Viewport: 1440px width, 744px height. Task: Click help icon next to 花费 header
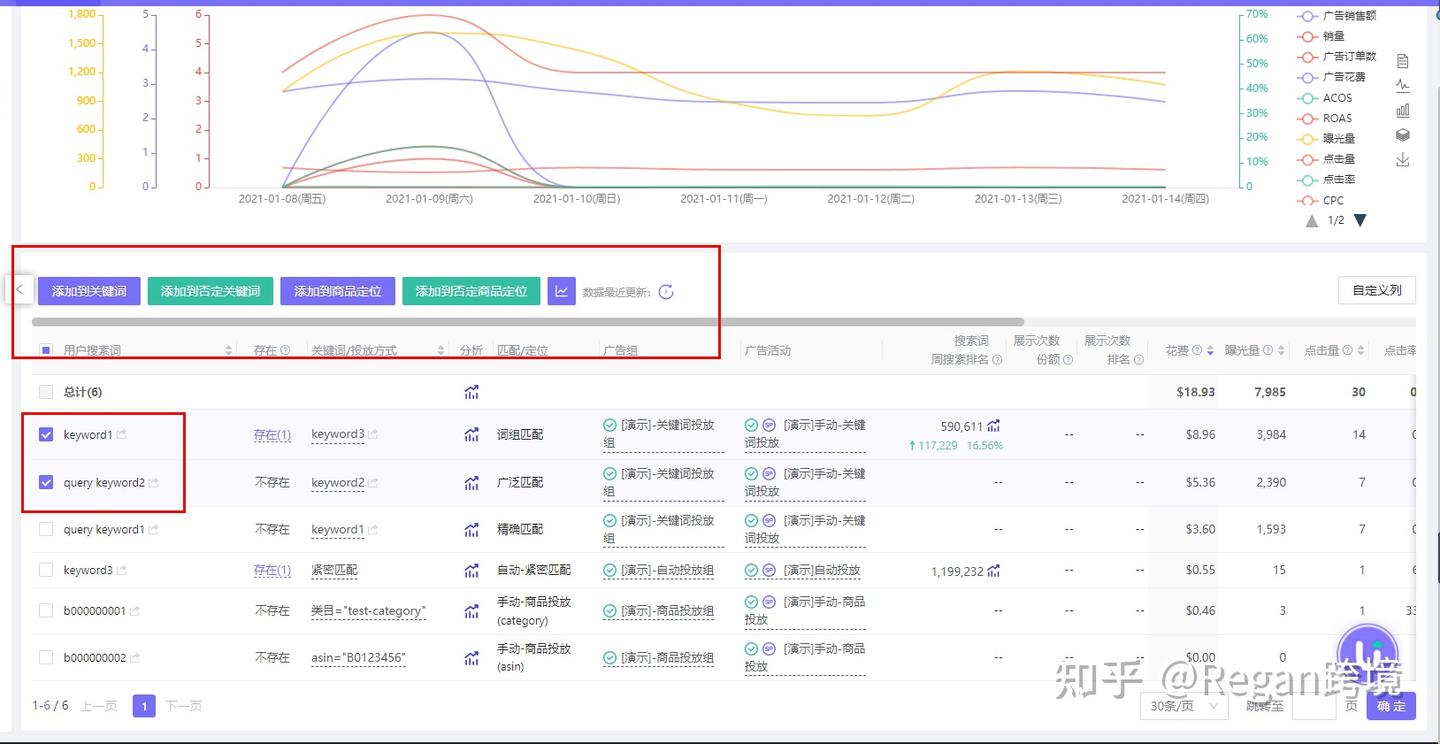point(1197,351)
